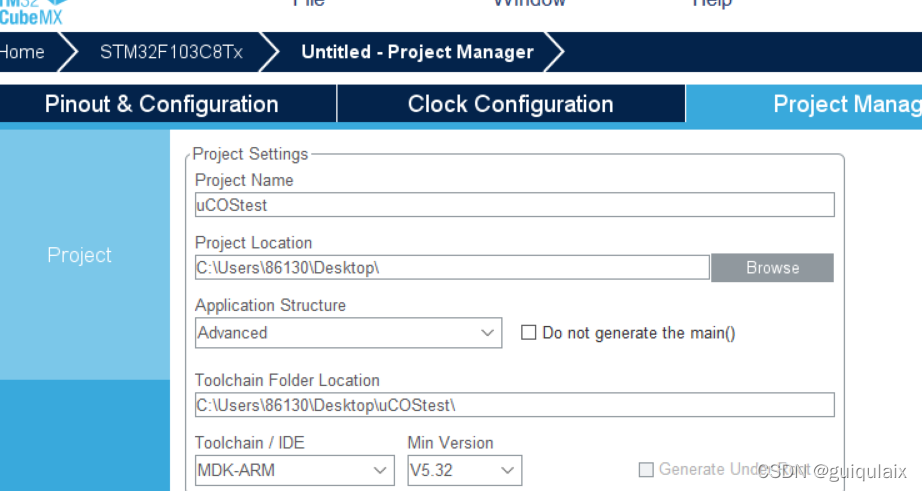The image size is (922, 491).
Task: Click Toolchain Folder Location field
Action: tap(515, 405)
